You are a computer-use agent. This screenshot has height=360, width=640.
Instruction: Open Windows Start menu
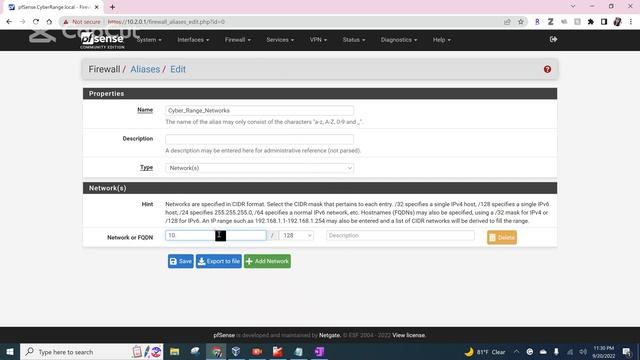pyautogui.click(x=10, y=352)
